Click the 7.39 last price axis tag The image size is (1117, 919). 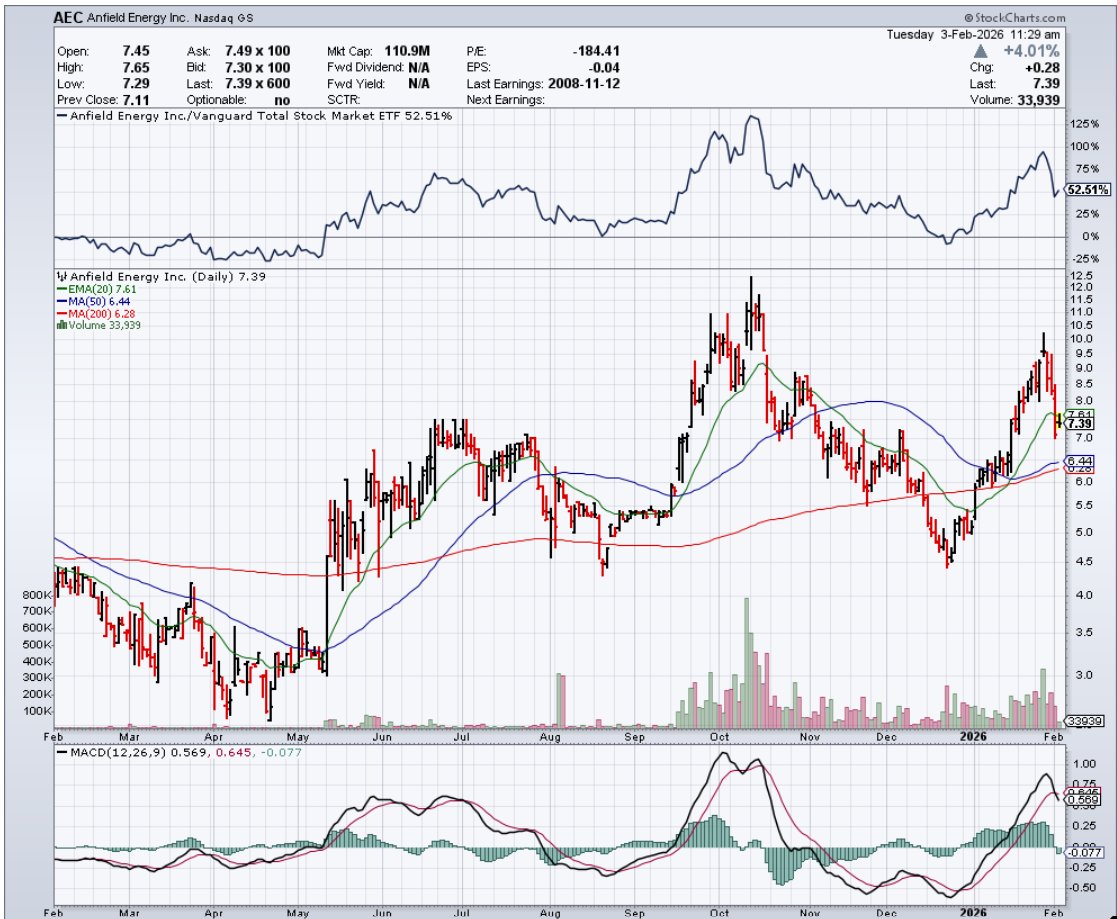tap(1080, 423)
